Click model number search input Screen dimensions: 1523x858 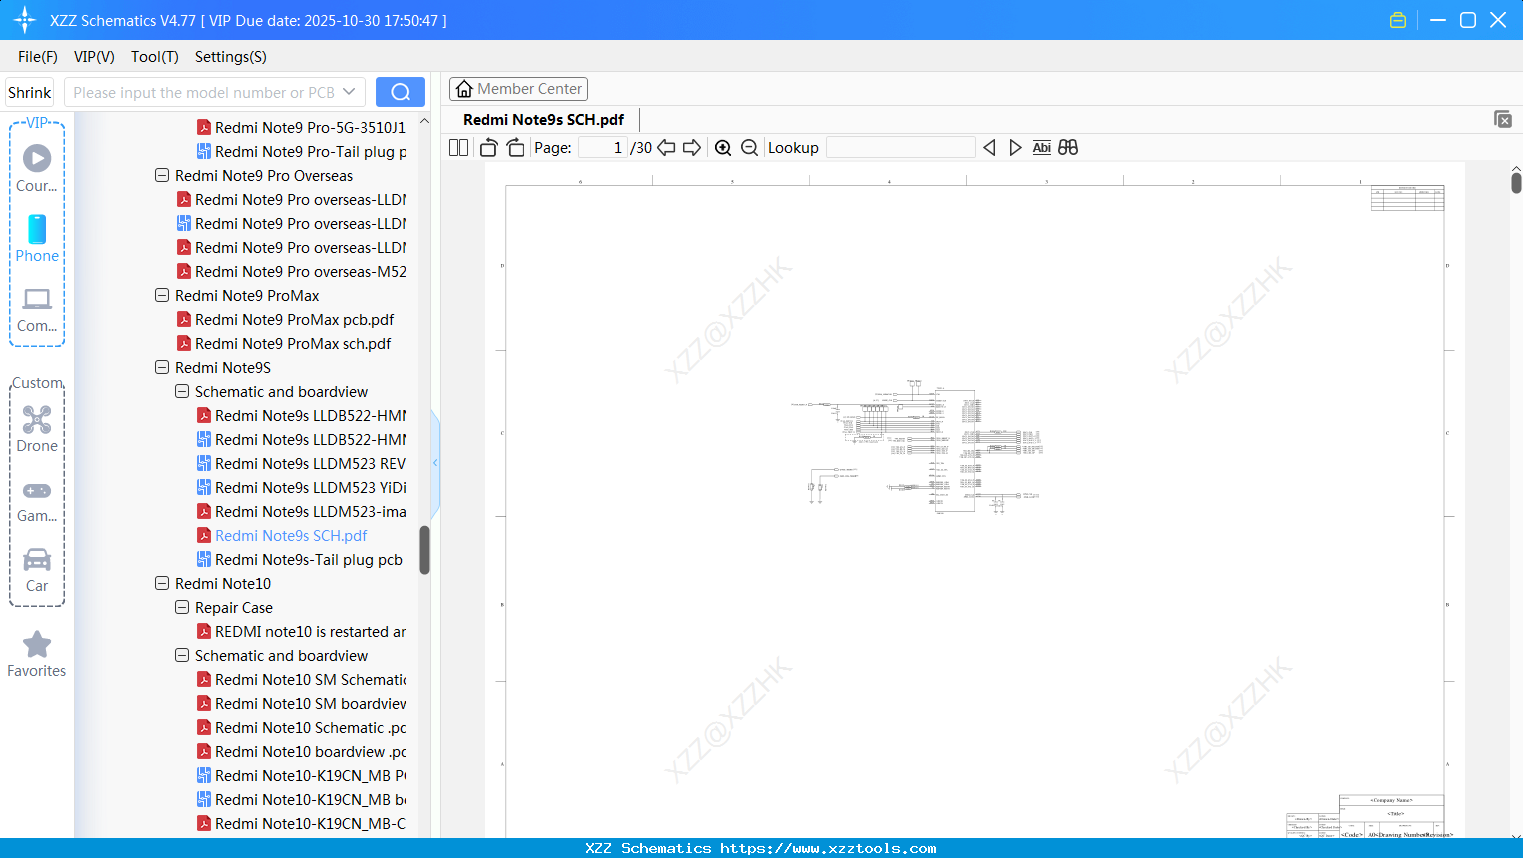coord(205,92)
